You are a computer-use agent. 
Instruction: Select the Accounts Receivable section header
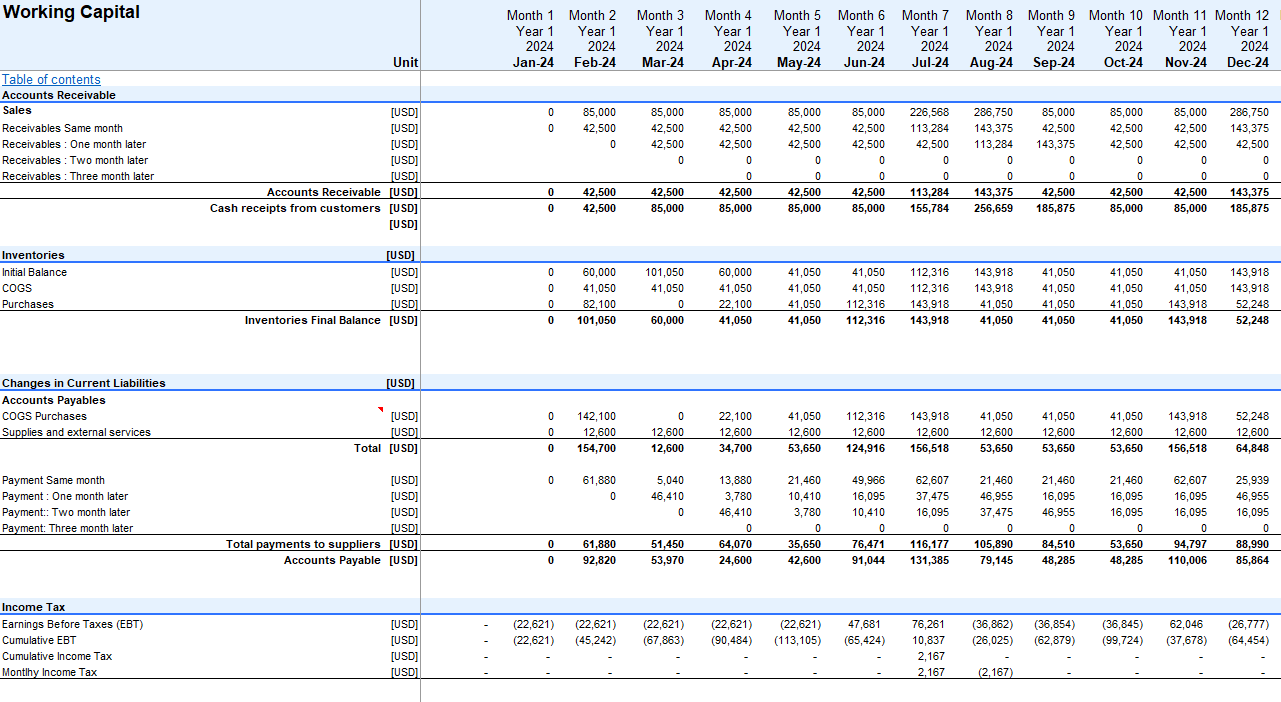click(59, 95)
